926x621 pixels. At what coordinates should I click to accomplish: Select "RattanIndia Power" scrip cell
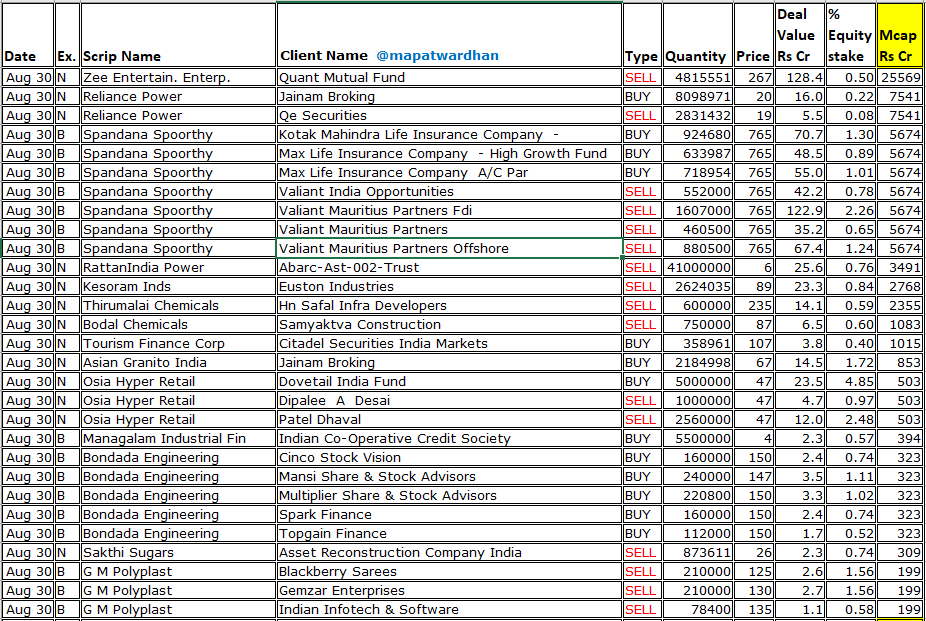point(178,267)
